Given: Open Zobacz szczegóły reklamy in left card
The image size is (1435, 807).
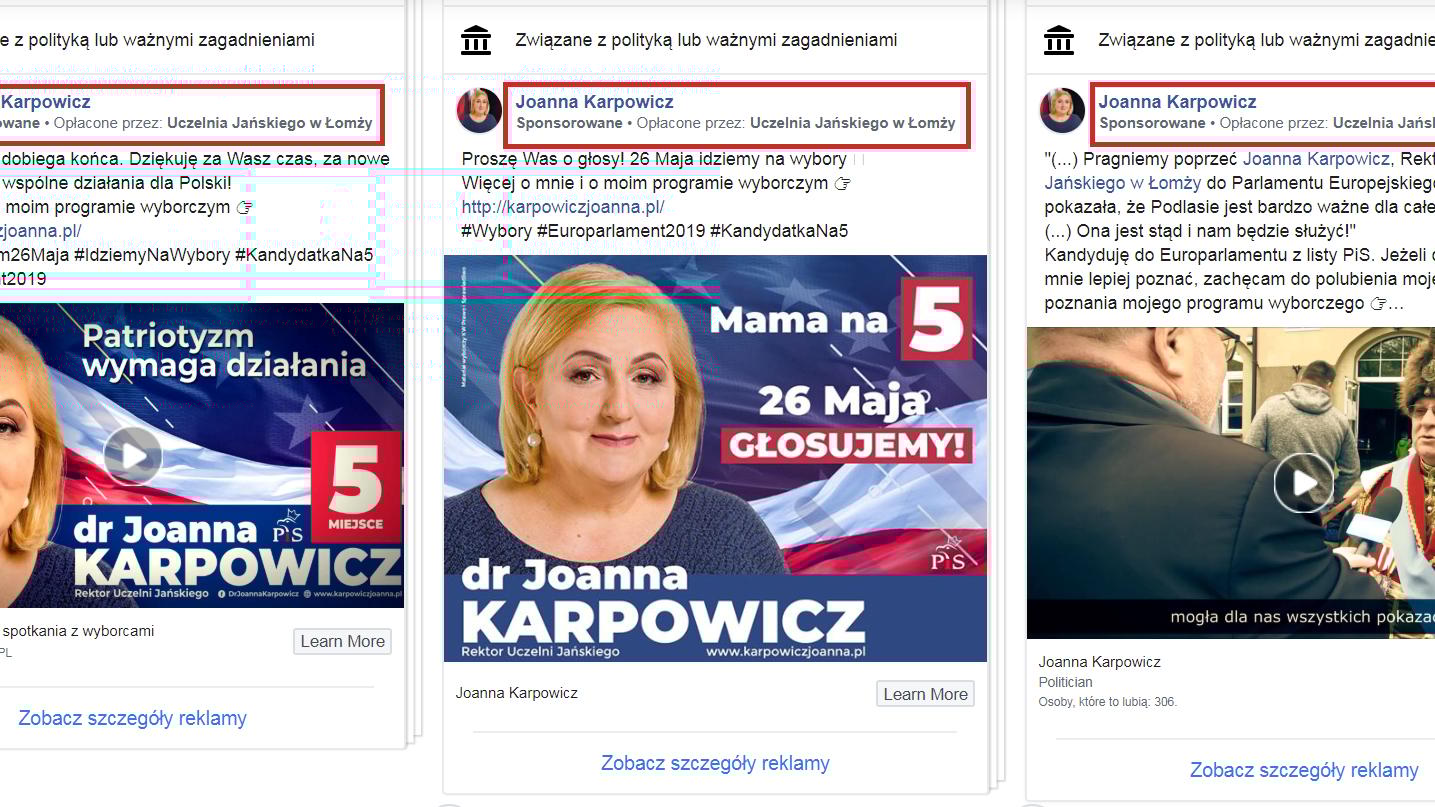Looking at the screenshot, I should tap(132, 718).
